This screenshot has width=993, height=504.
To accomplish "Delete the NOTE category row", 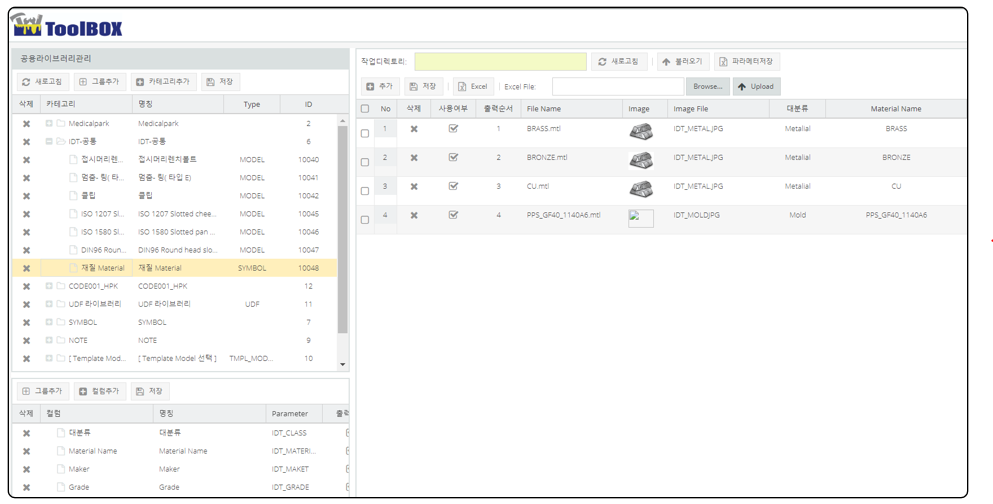I will 26,341.
